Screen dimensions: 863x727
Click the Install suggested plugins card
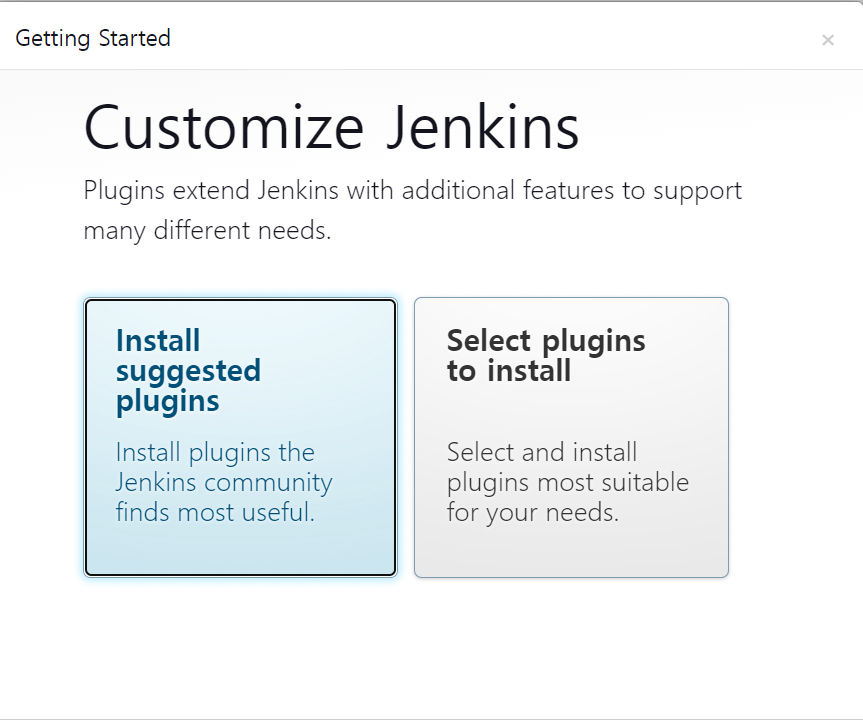(x=241, y=438)
